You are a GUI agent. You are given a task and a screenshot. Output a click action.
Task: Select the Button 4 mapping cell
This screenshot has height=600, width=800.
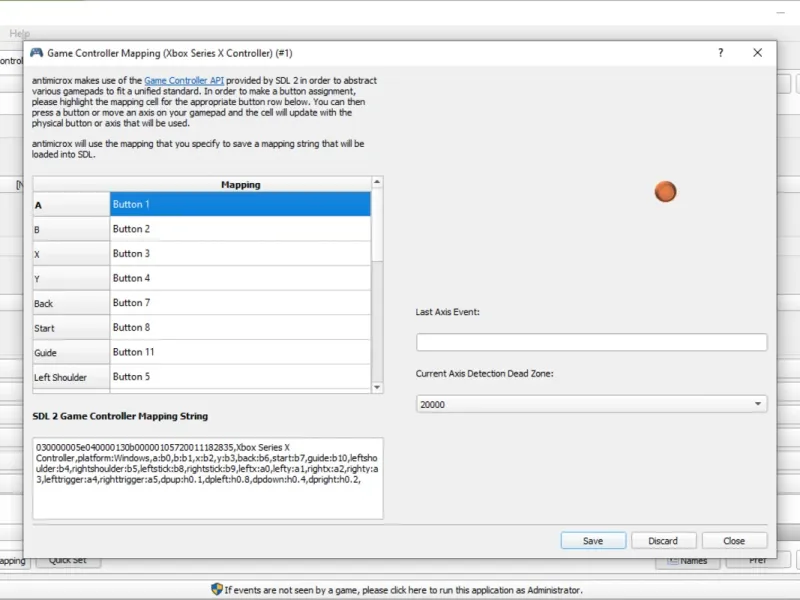pyautogui.click(x=240, y=278)
